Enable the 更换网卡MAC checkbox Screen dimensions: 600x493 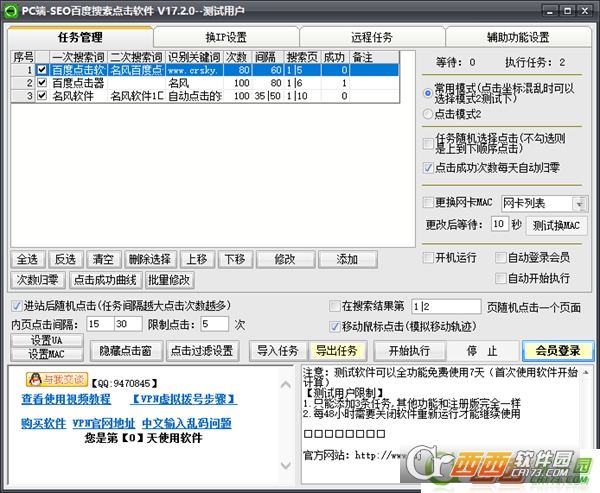(x=428, y=202)
